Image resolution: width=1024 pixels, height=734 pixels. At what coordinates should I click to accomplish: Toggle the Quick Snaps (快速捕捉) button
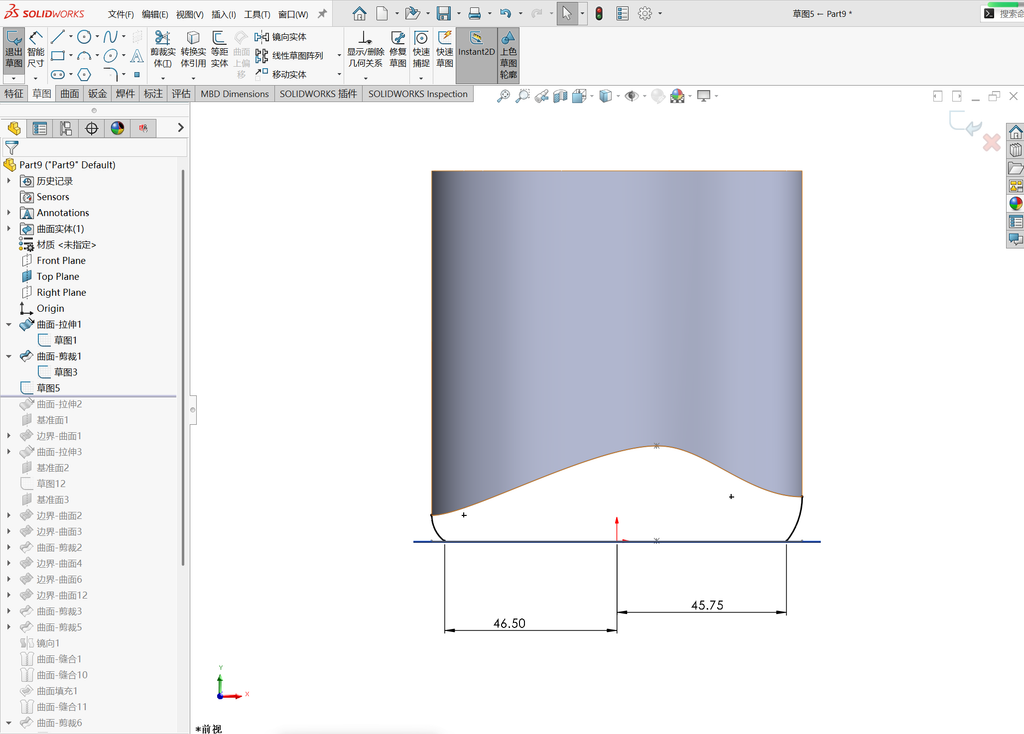click(x=421, y=50)
